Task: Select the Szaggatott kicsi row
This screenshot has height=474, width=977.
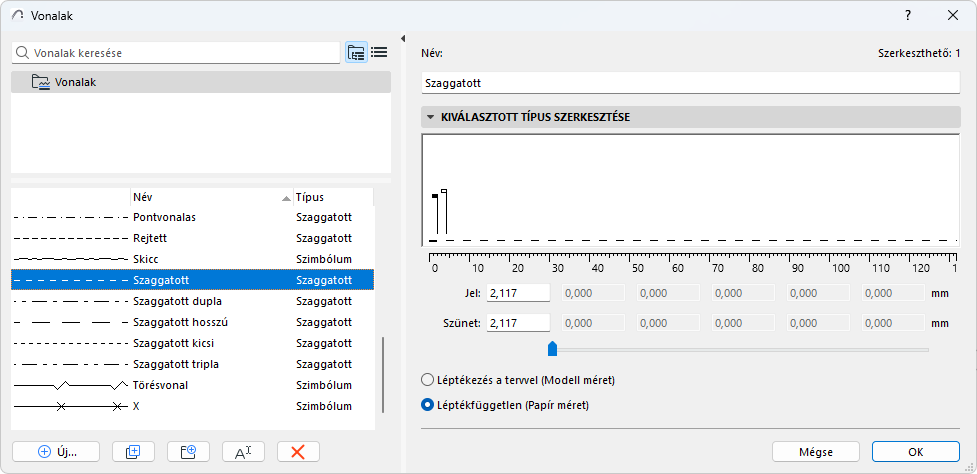Action: tap(193, 343)
